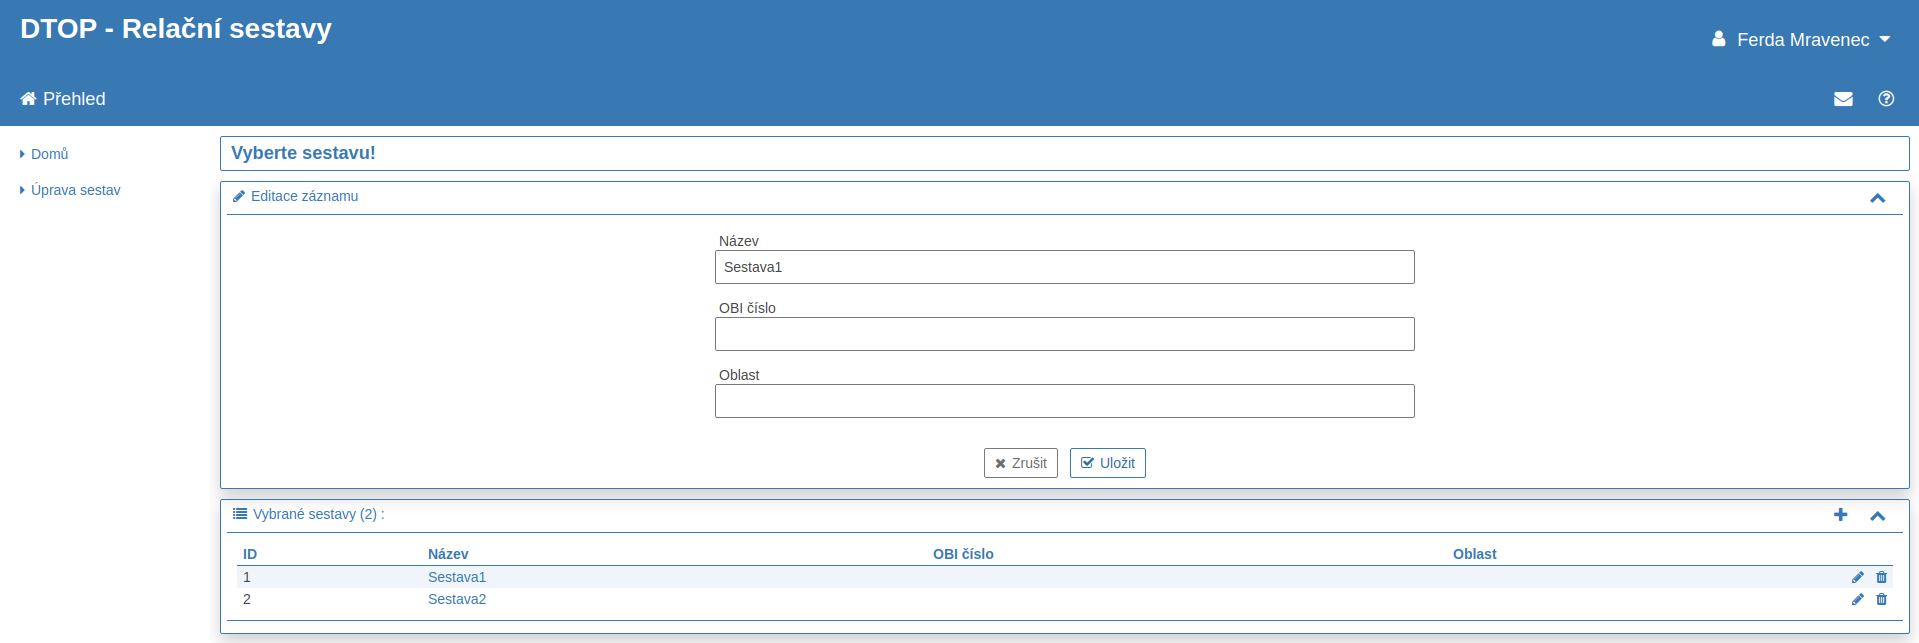
Task: Click the home icon beside Přehled
Action: (28, 99)
